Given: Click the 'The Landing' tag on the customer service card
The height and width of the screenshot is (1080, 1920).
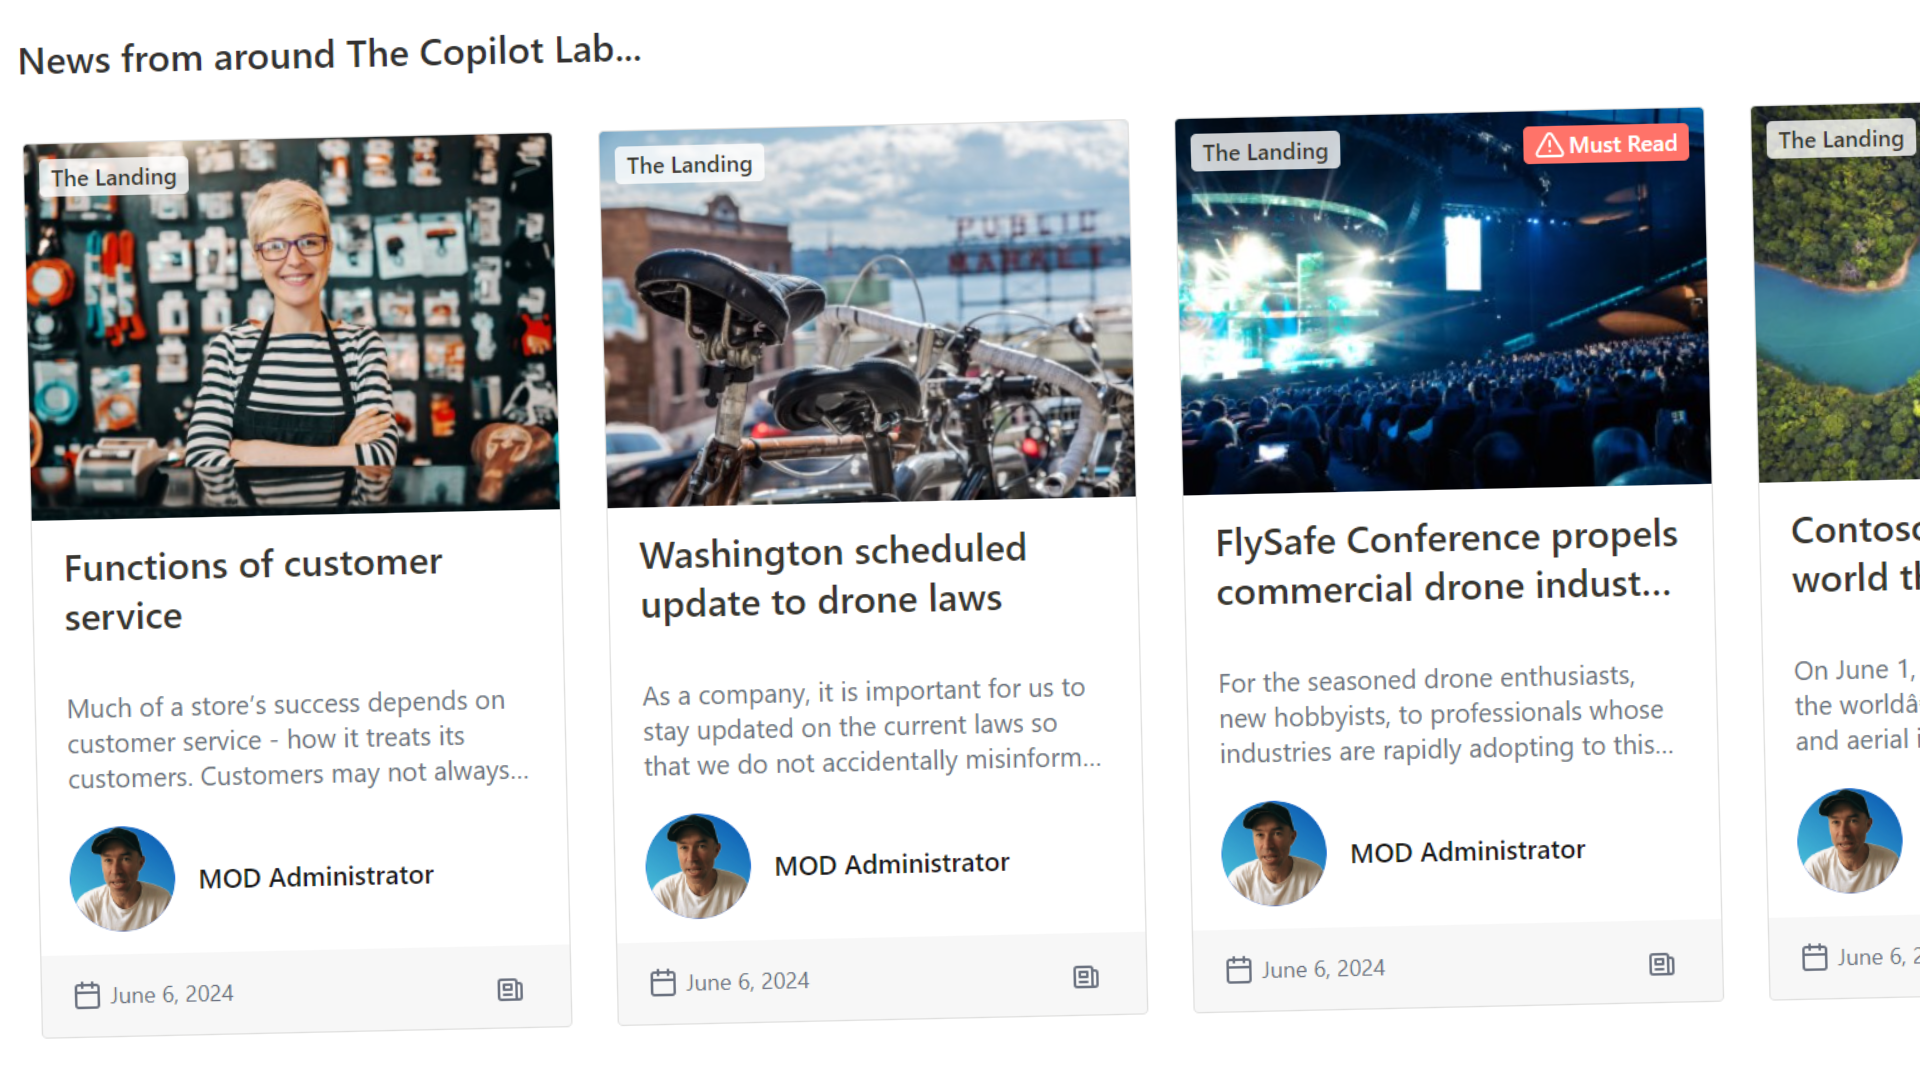Looking at the screenshot, I should (113, 176).
